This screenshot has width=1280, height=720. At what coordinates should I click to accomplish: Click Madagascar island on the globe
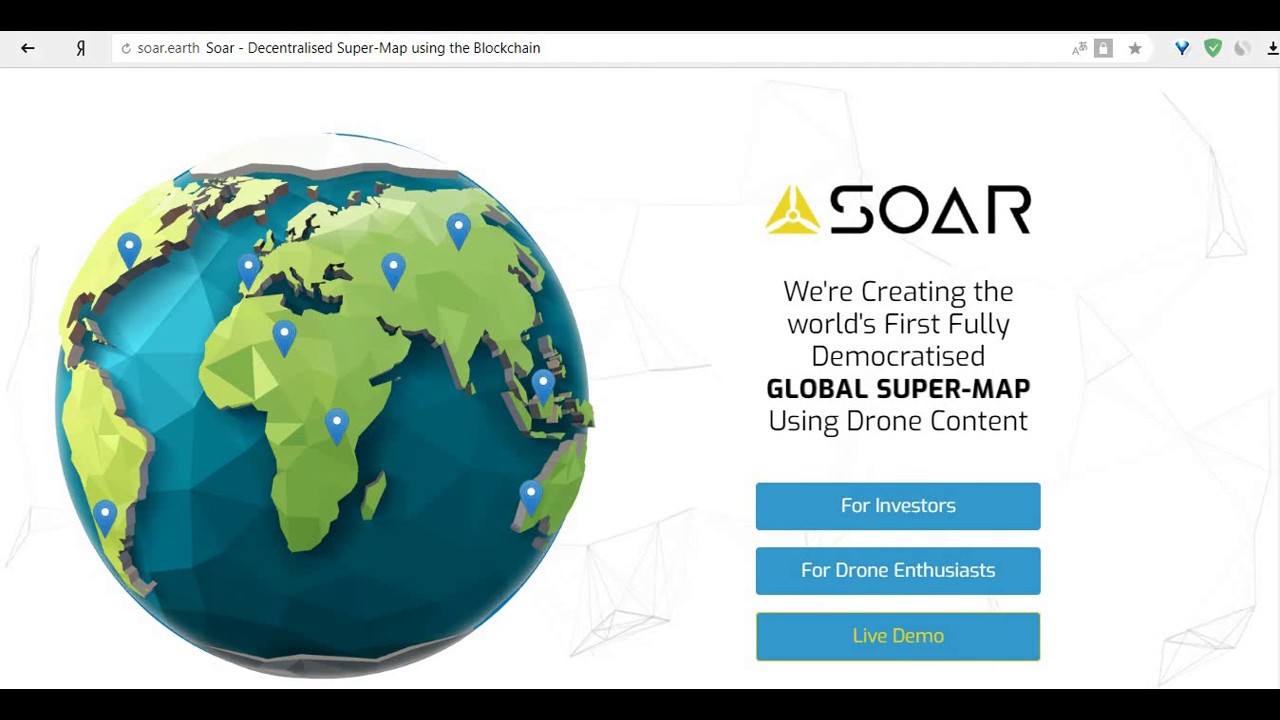(x=373, y=497)
